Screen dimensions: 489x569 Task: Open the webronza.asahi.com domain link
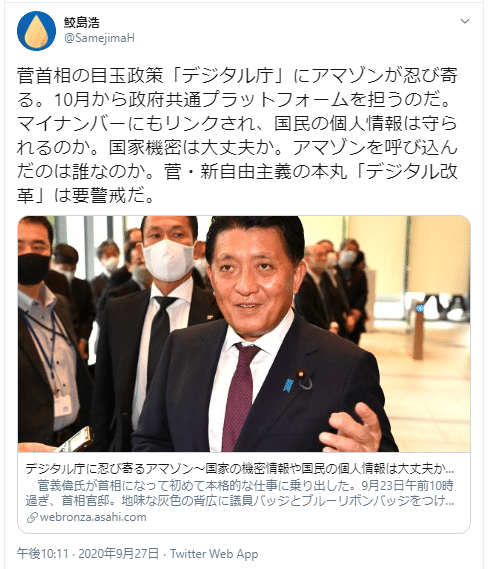coord(93,517)
